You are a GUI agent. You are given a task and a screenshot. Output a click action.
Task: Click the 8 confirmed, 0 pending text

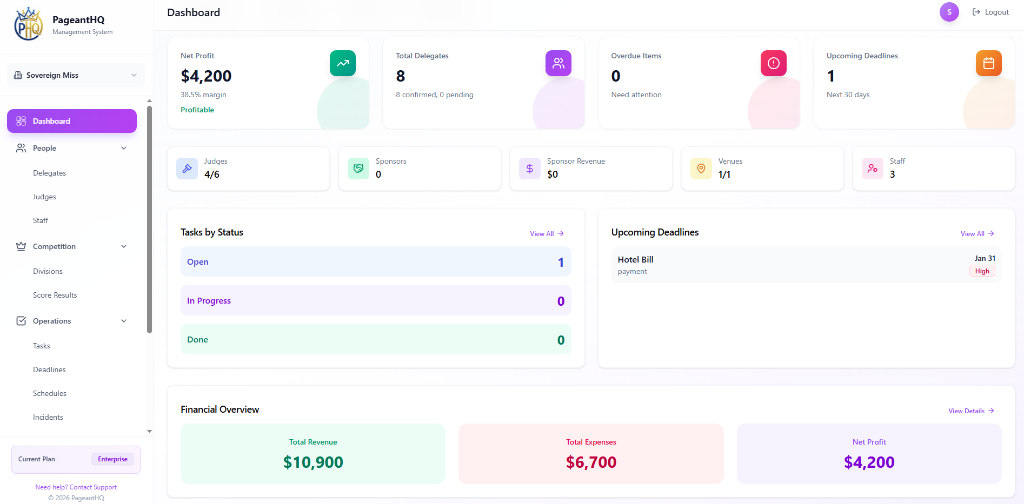pyautogui.click(x=434, y=95)
